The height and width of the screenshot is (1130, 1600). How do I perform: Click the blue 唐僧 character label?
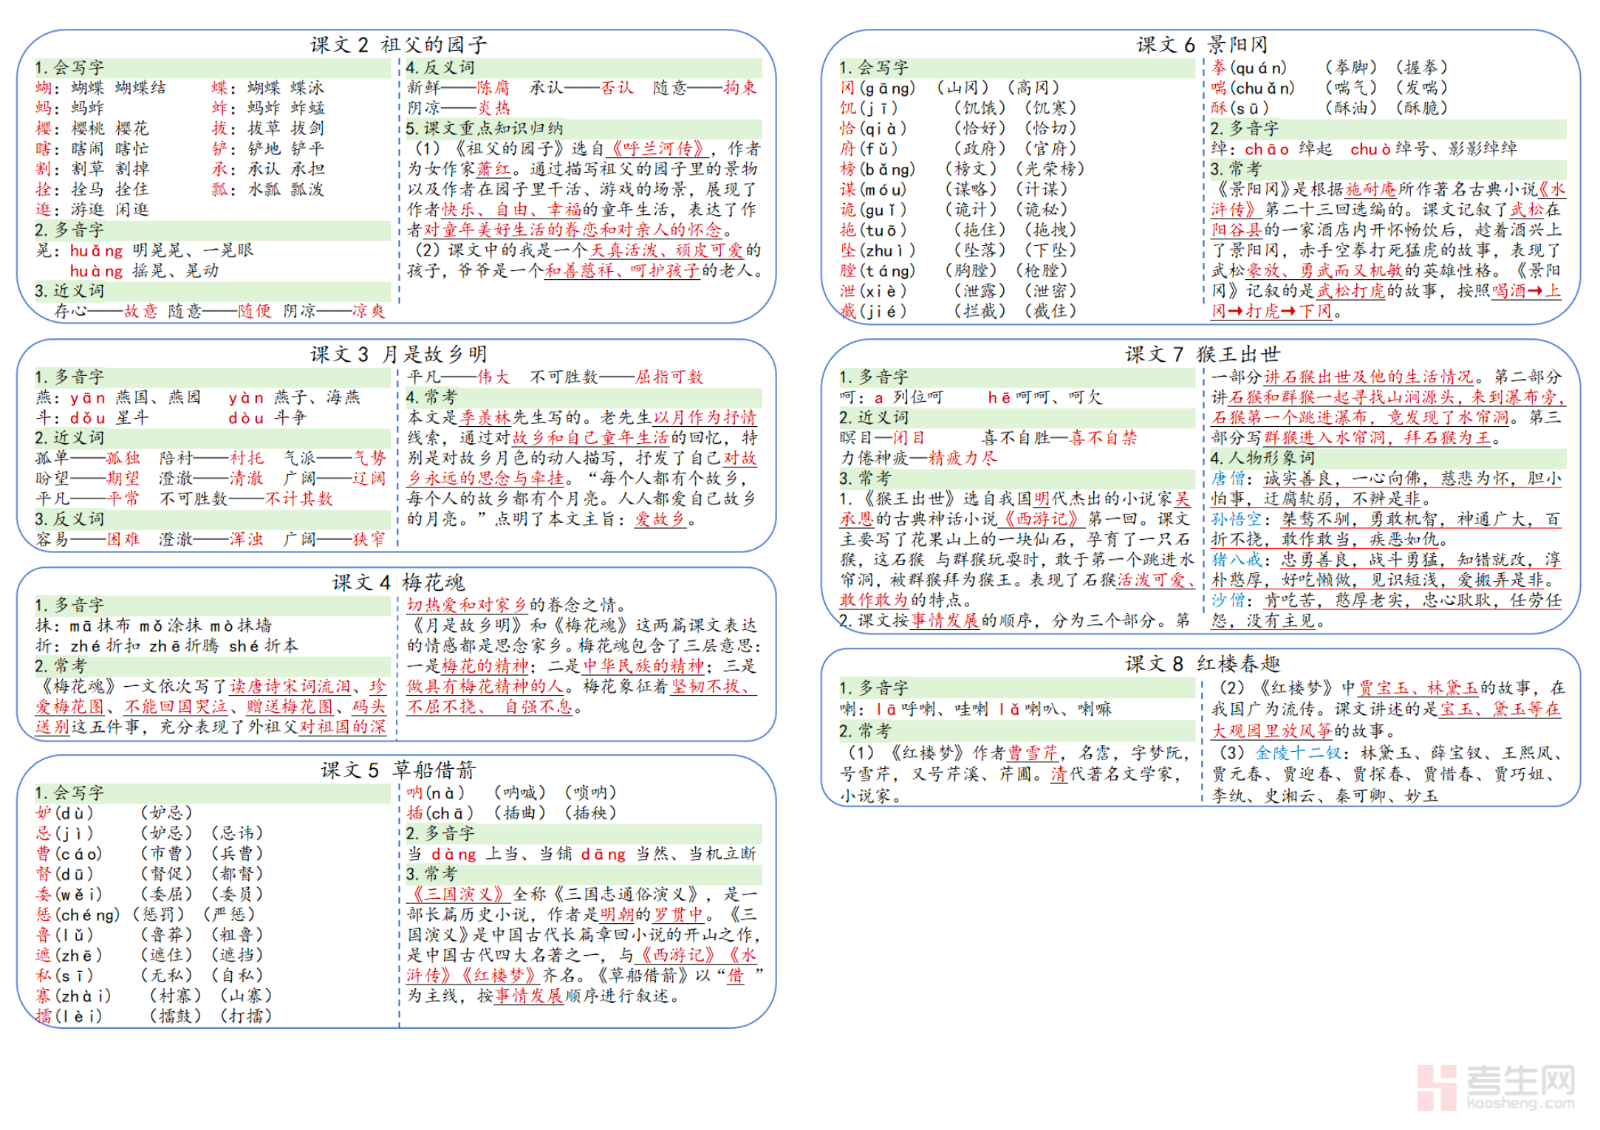(1228, 479)
